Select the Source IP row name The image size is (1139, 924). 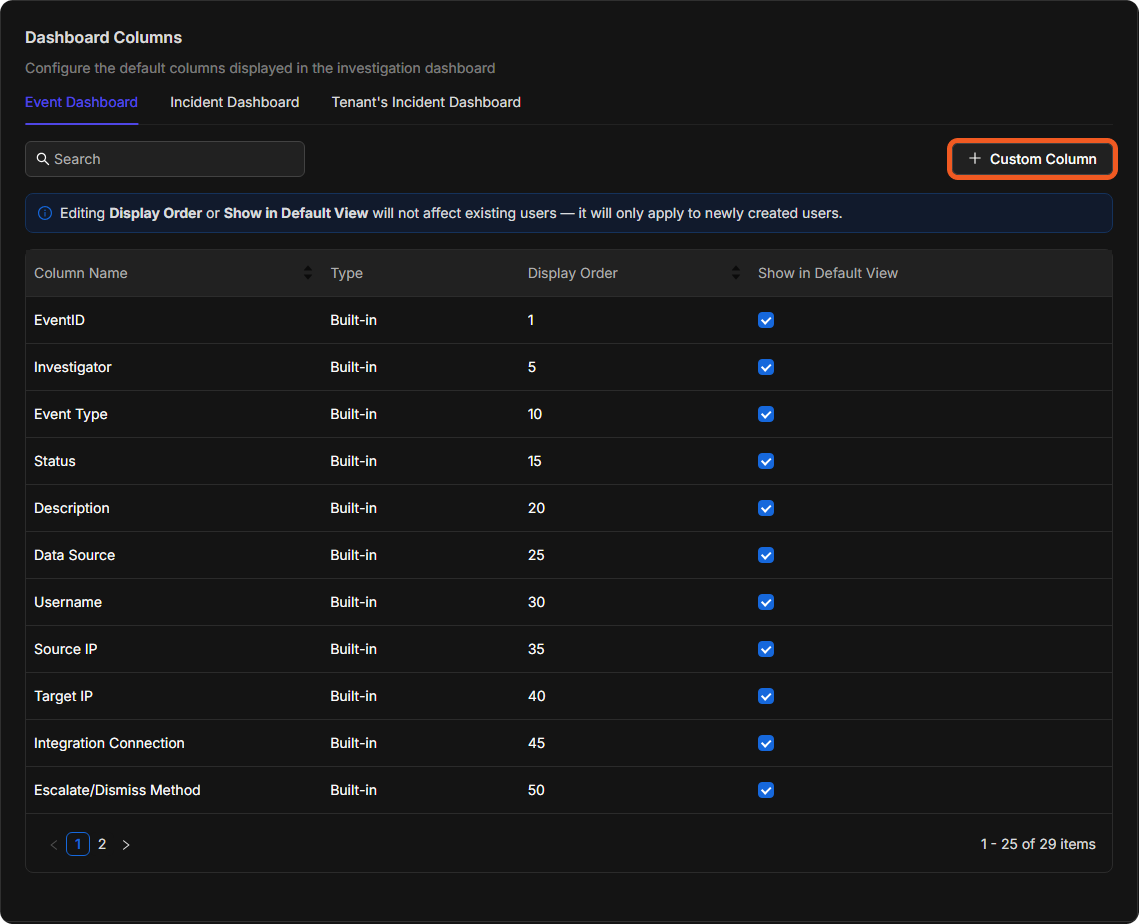coord(65,649)
